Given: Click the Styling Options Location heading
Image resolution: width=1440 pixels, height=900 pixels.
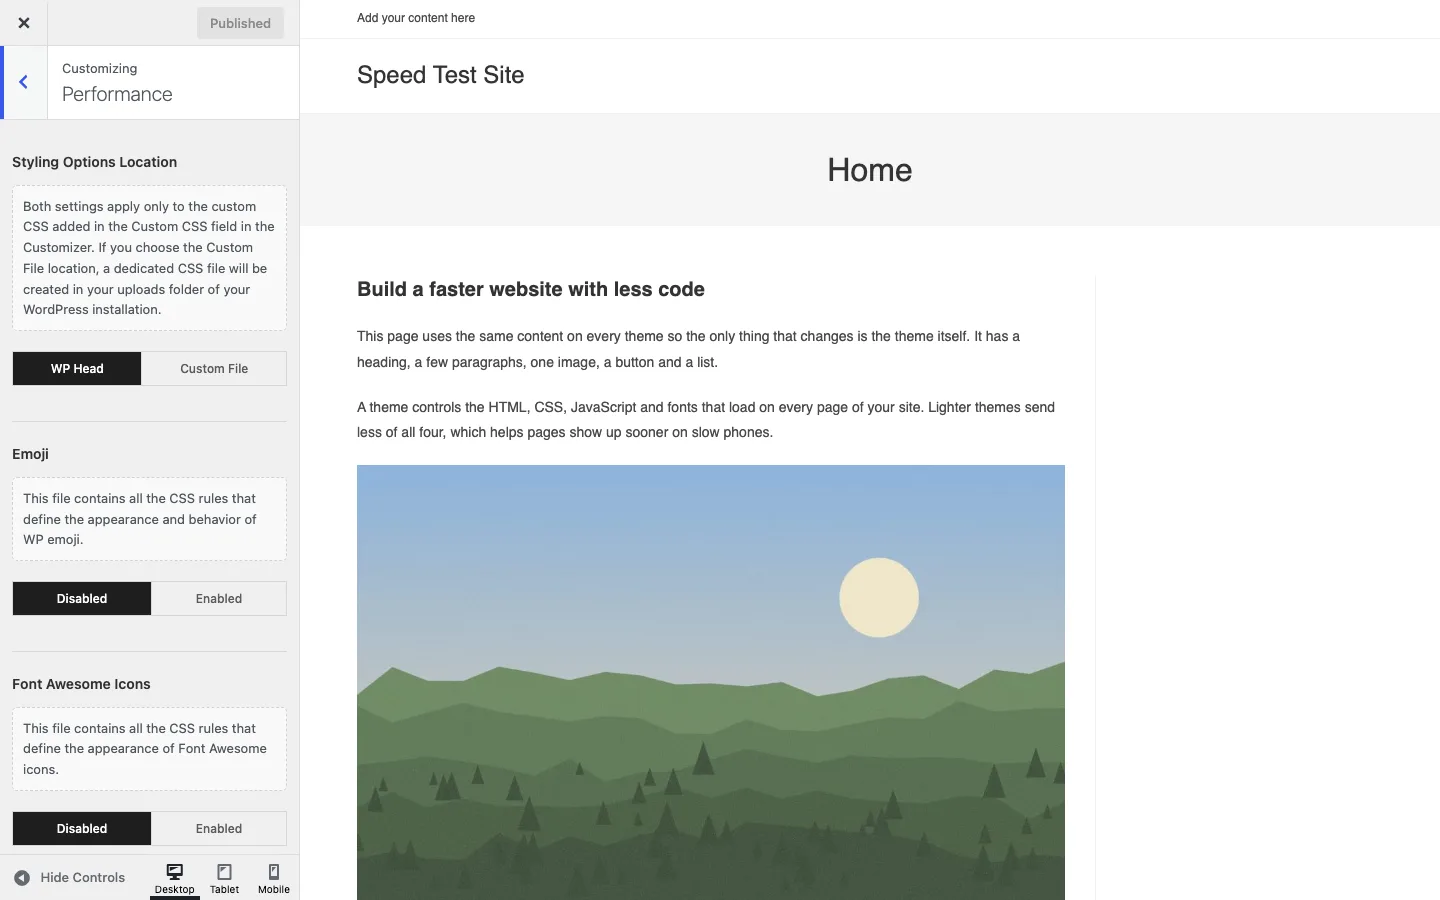Looking at the screenshot, I should click(x=94, y=162).
